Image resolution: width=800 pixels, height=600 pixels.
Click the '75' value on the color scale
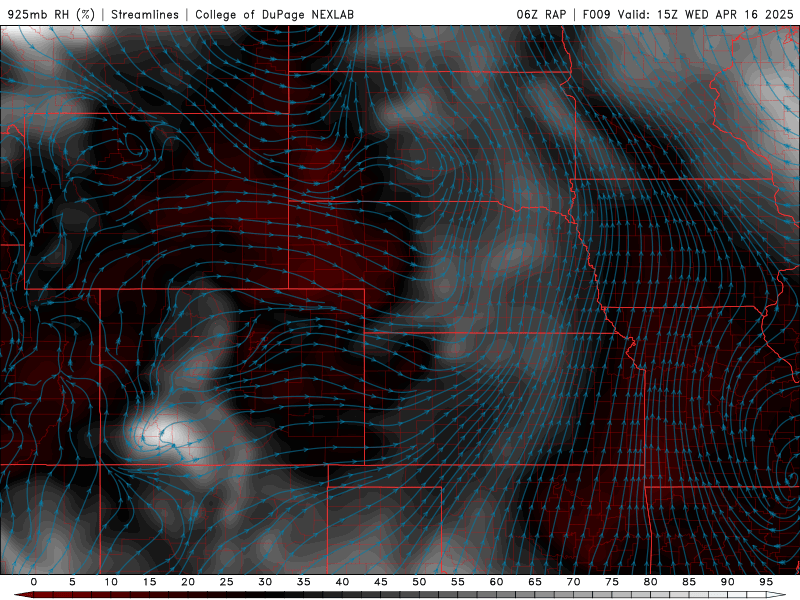click(612, 582)
